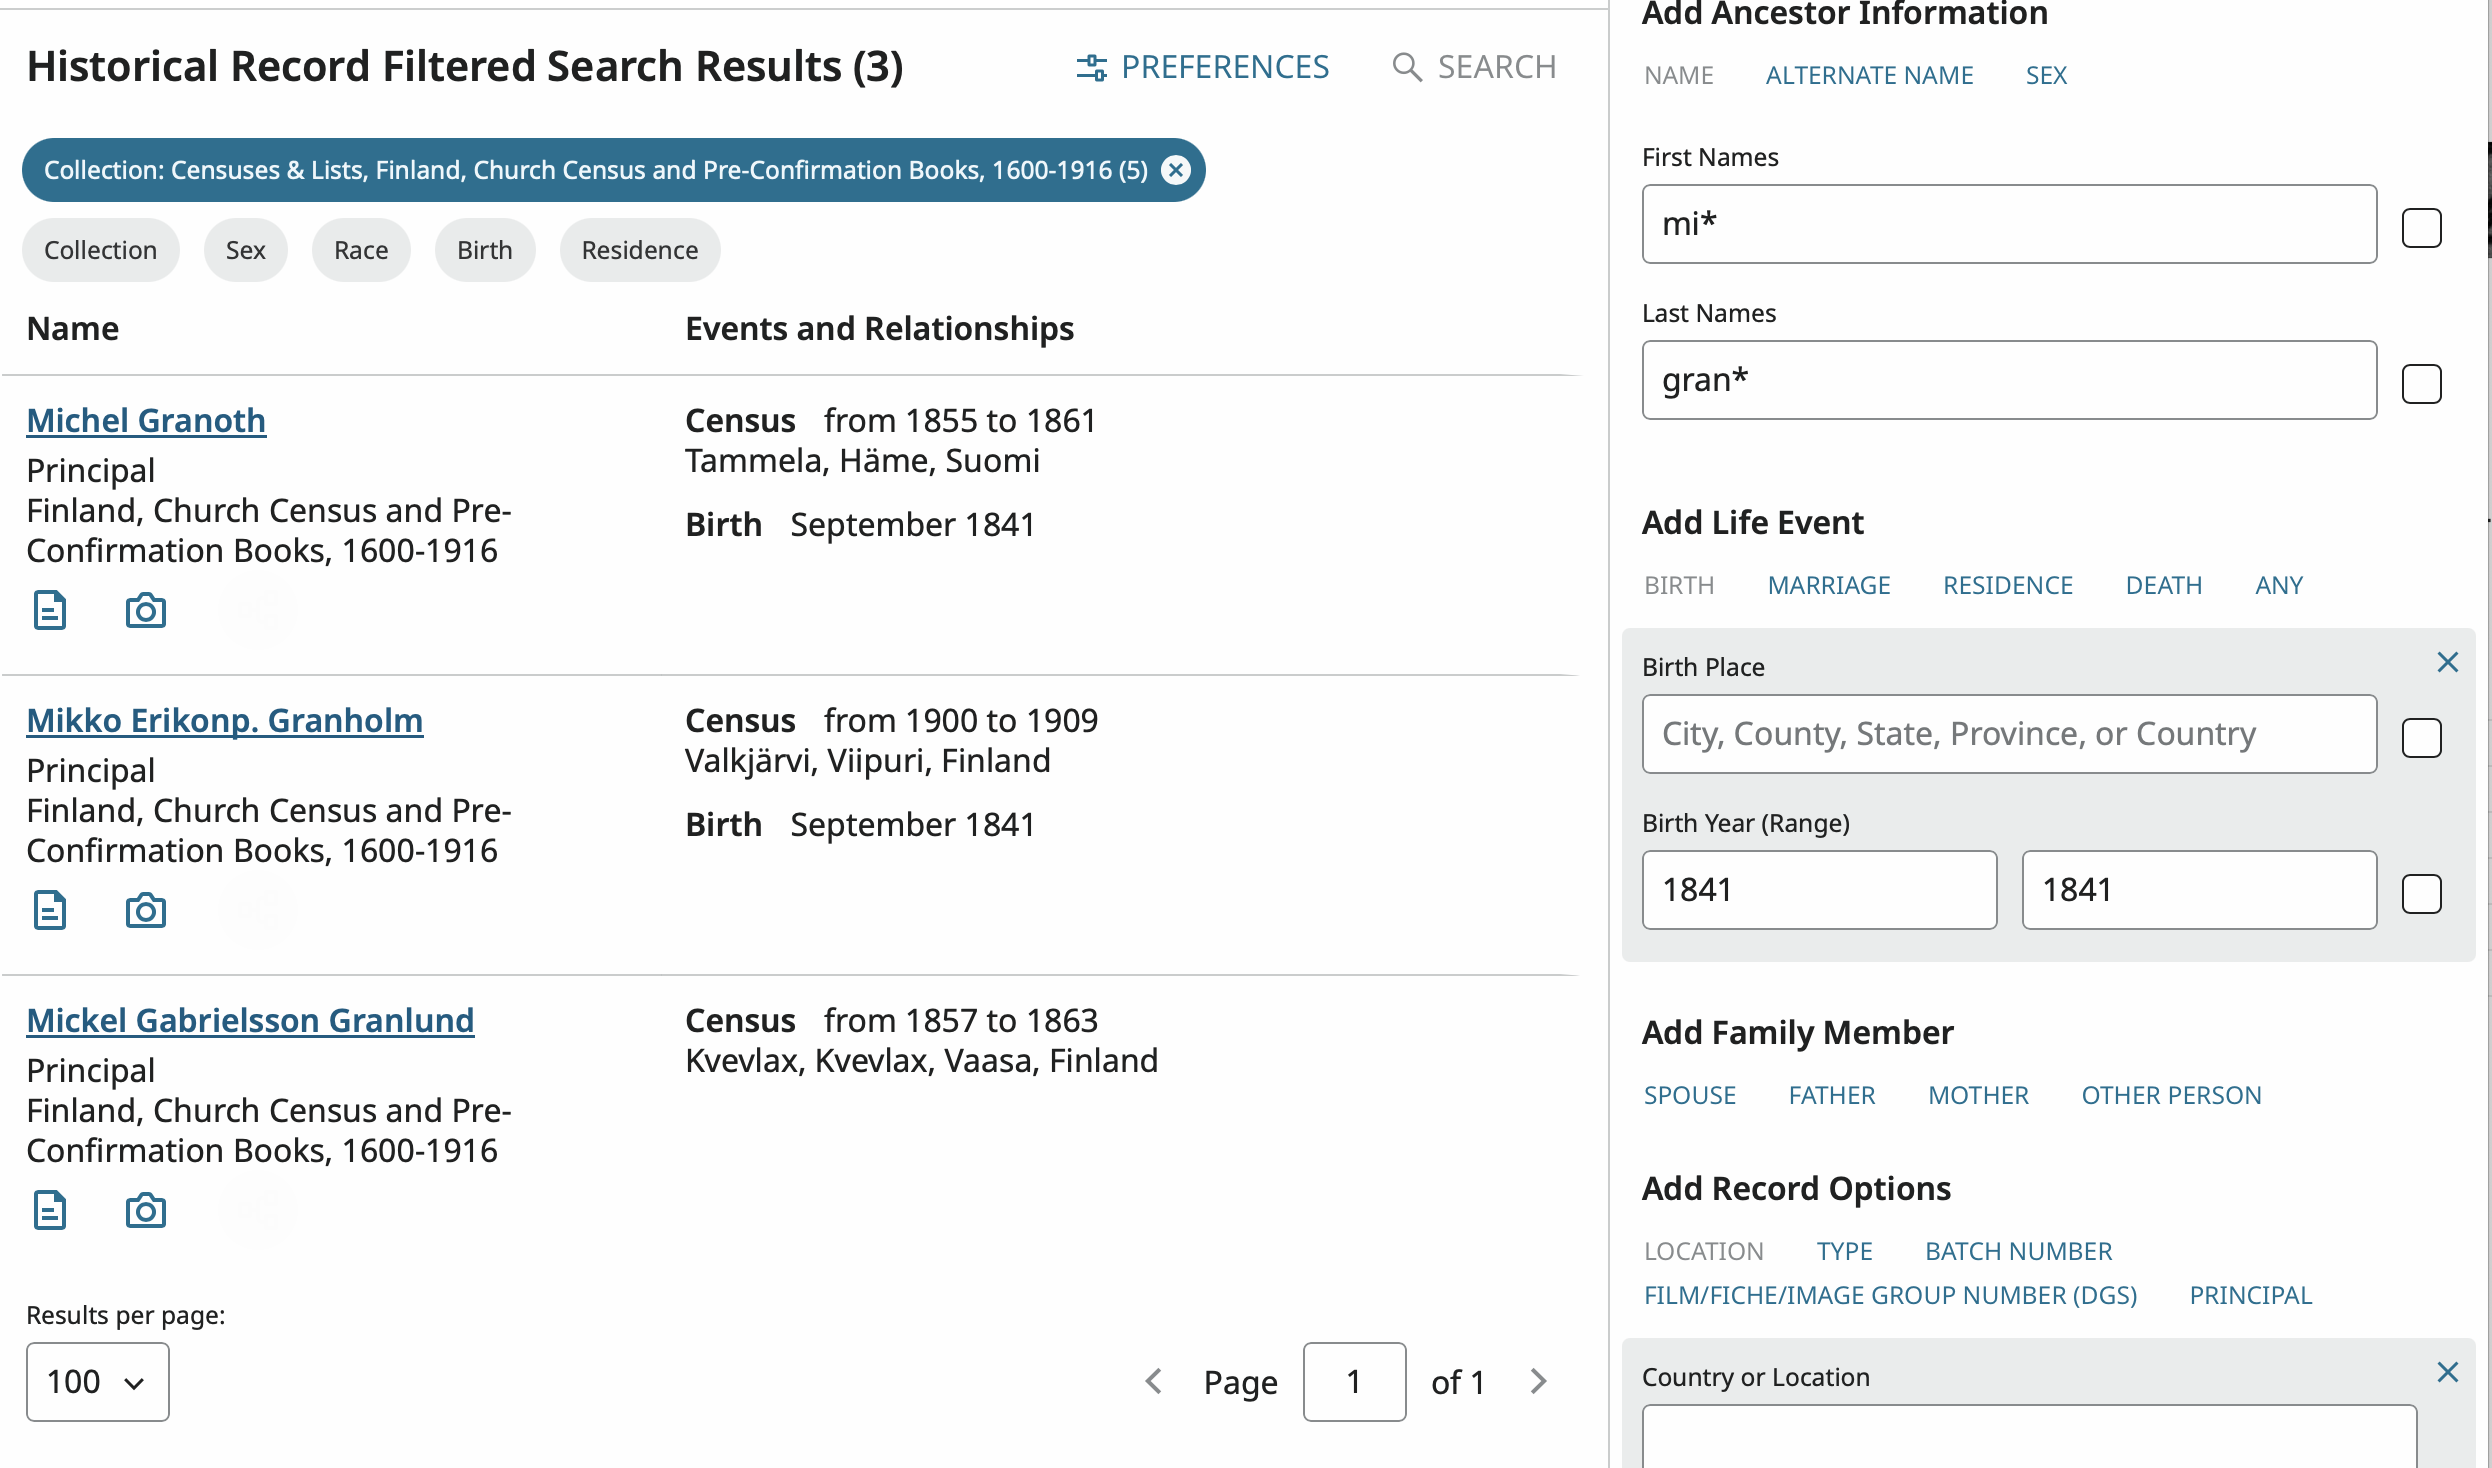Close the Birth Place section

pos(2447,662)
